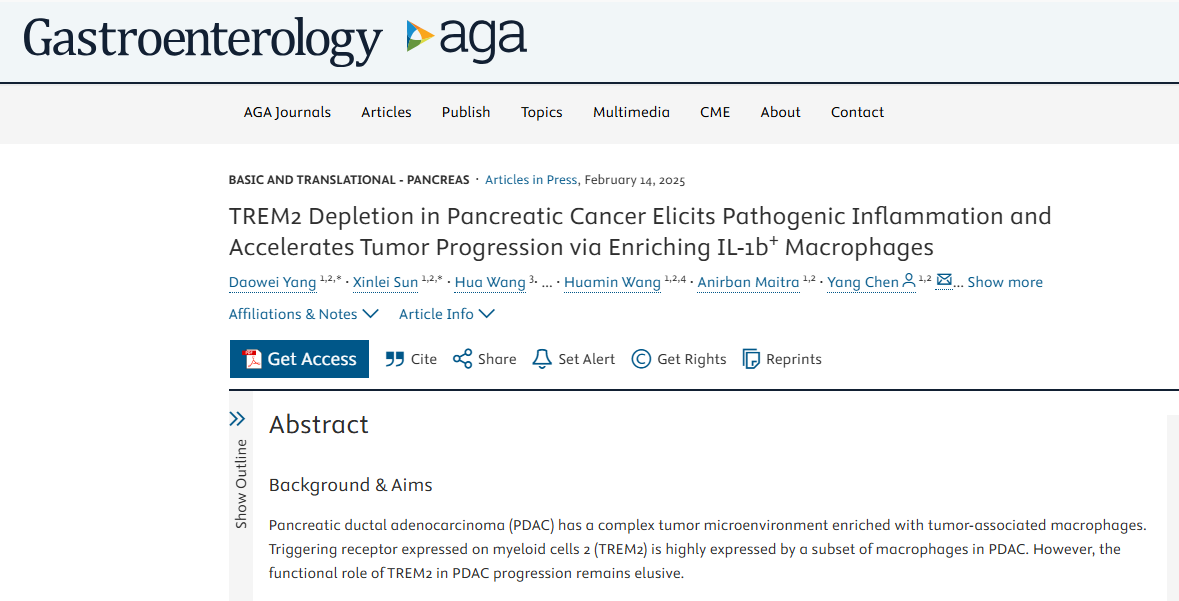Click the Cite quotation marks icon
The width and height of the screenshot is (1179, 601).
point(394,360)
